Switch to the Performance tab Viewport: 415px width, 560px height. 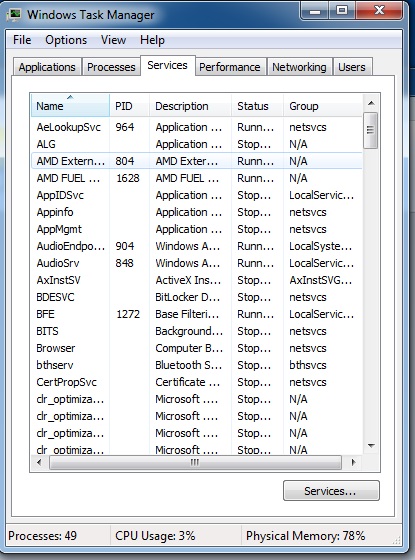[230, 67]
